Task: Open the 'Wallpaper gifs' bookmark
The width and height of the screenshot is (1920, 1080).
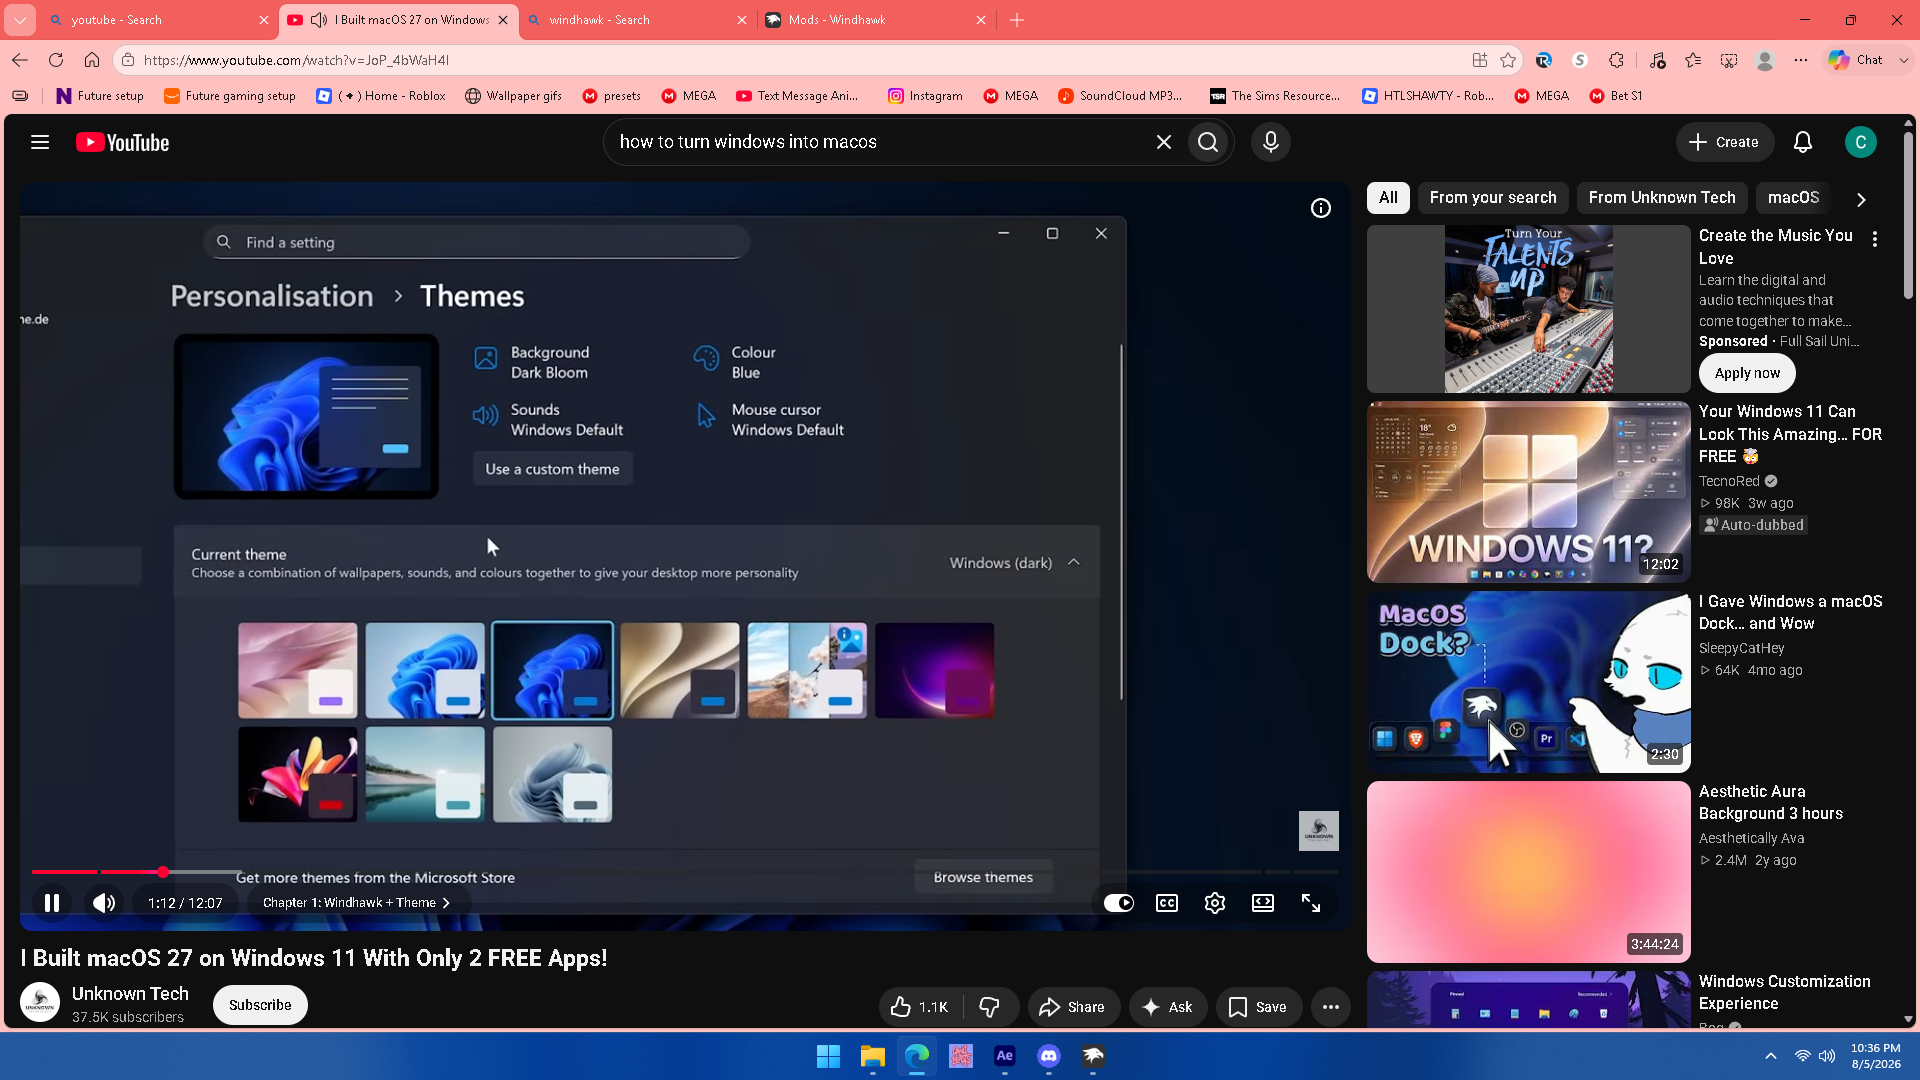Action: click(x=513, y=96)
